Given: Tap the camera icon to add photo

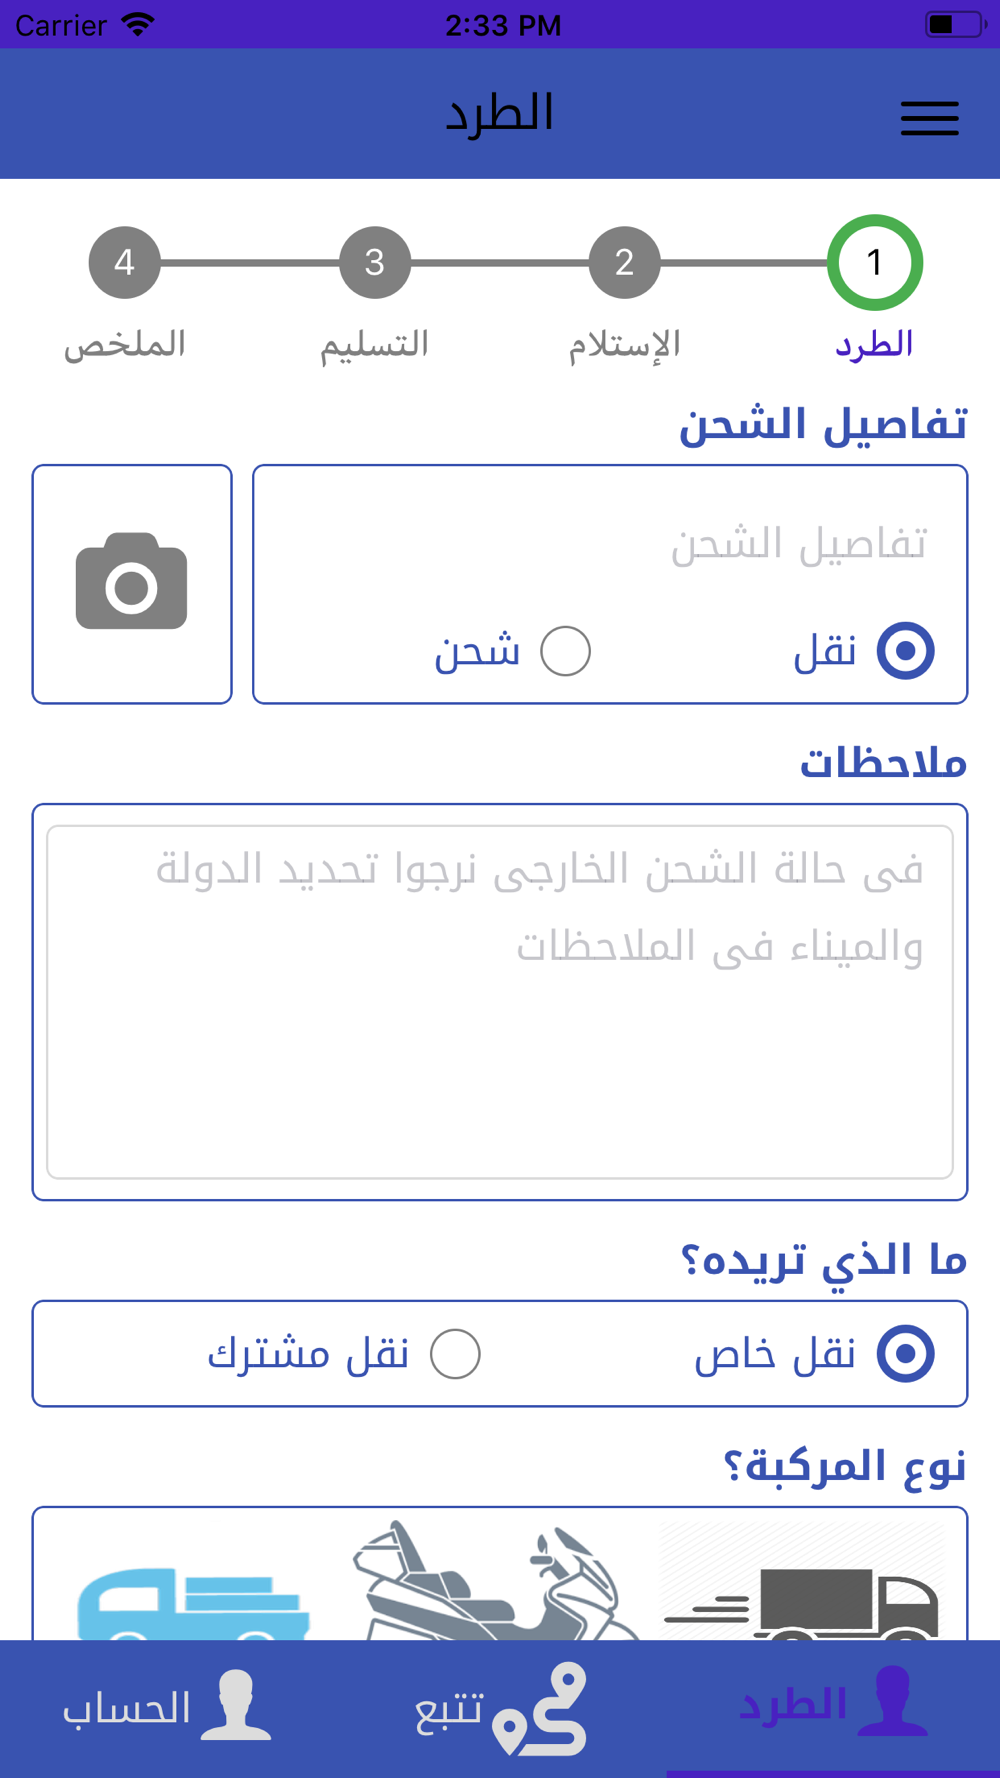Looking at the screenshot, I should (132, 583).
